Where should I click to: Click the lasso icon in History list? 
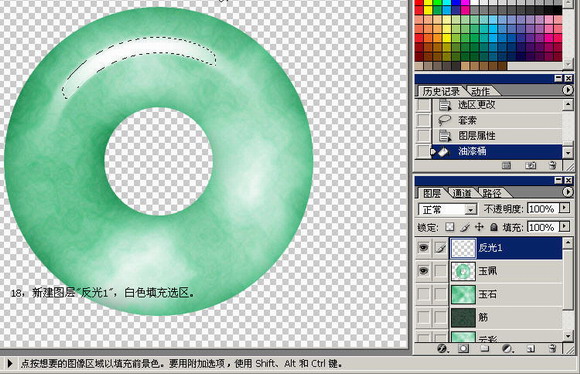tap(444, 120)
